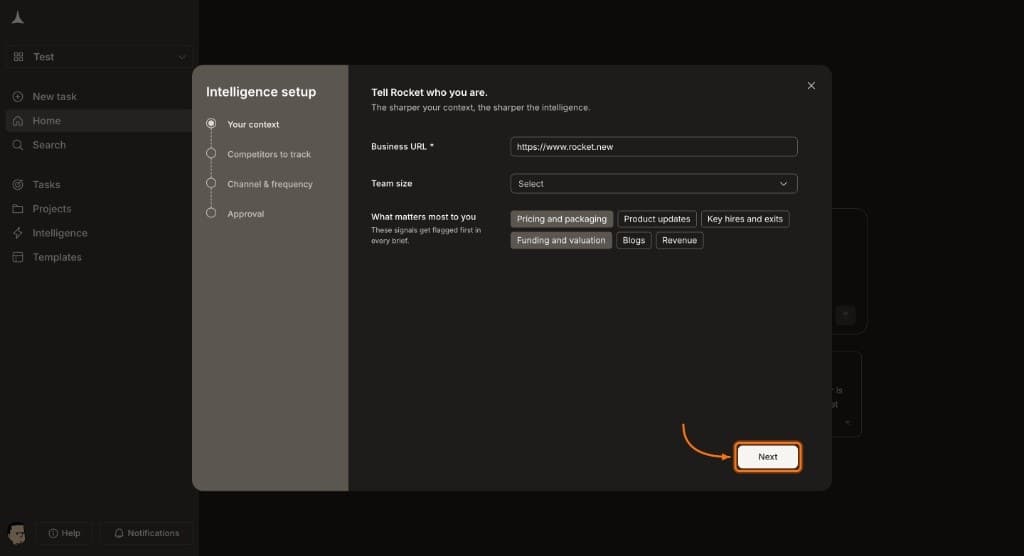Screen dimensions: 1024x556
Task: Open the Notifications button
Action: tap(146, 533)
